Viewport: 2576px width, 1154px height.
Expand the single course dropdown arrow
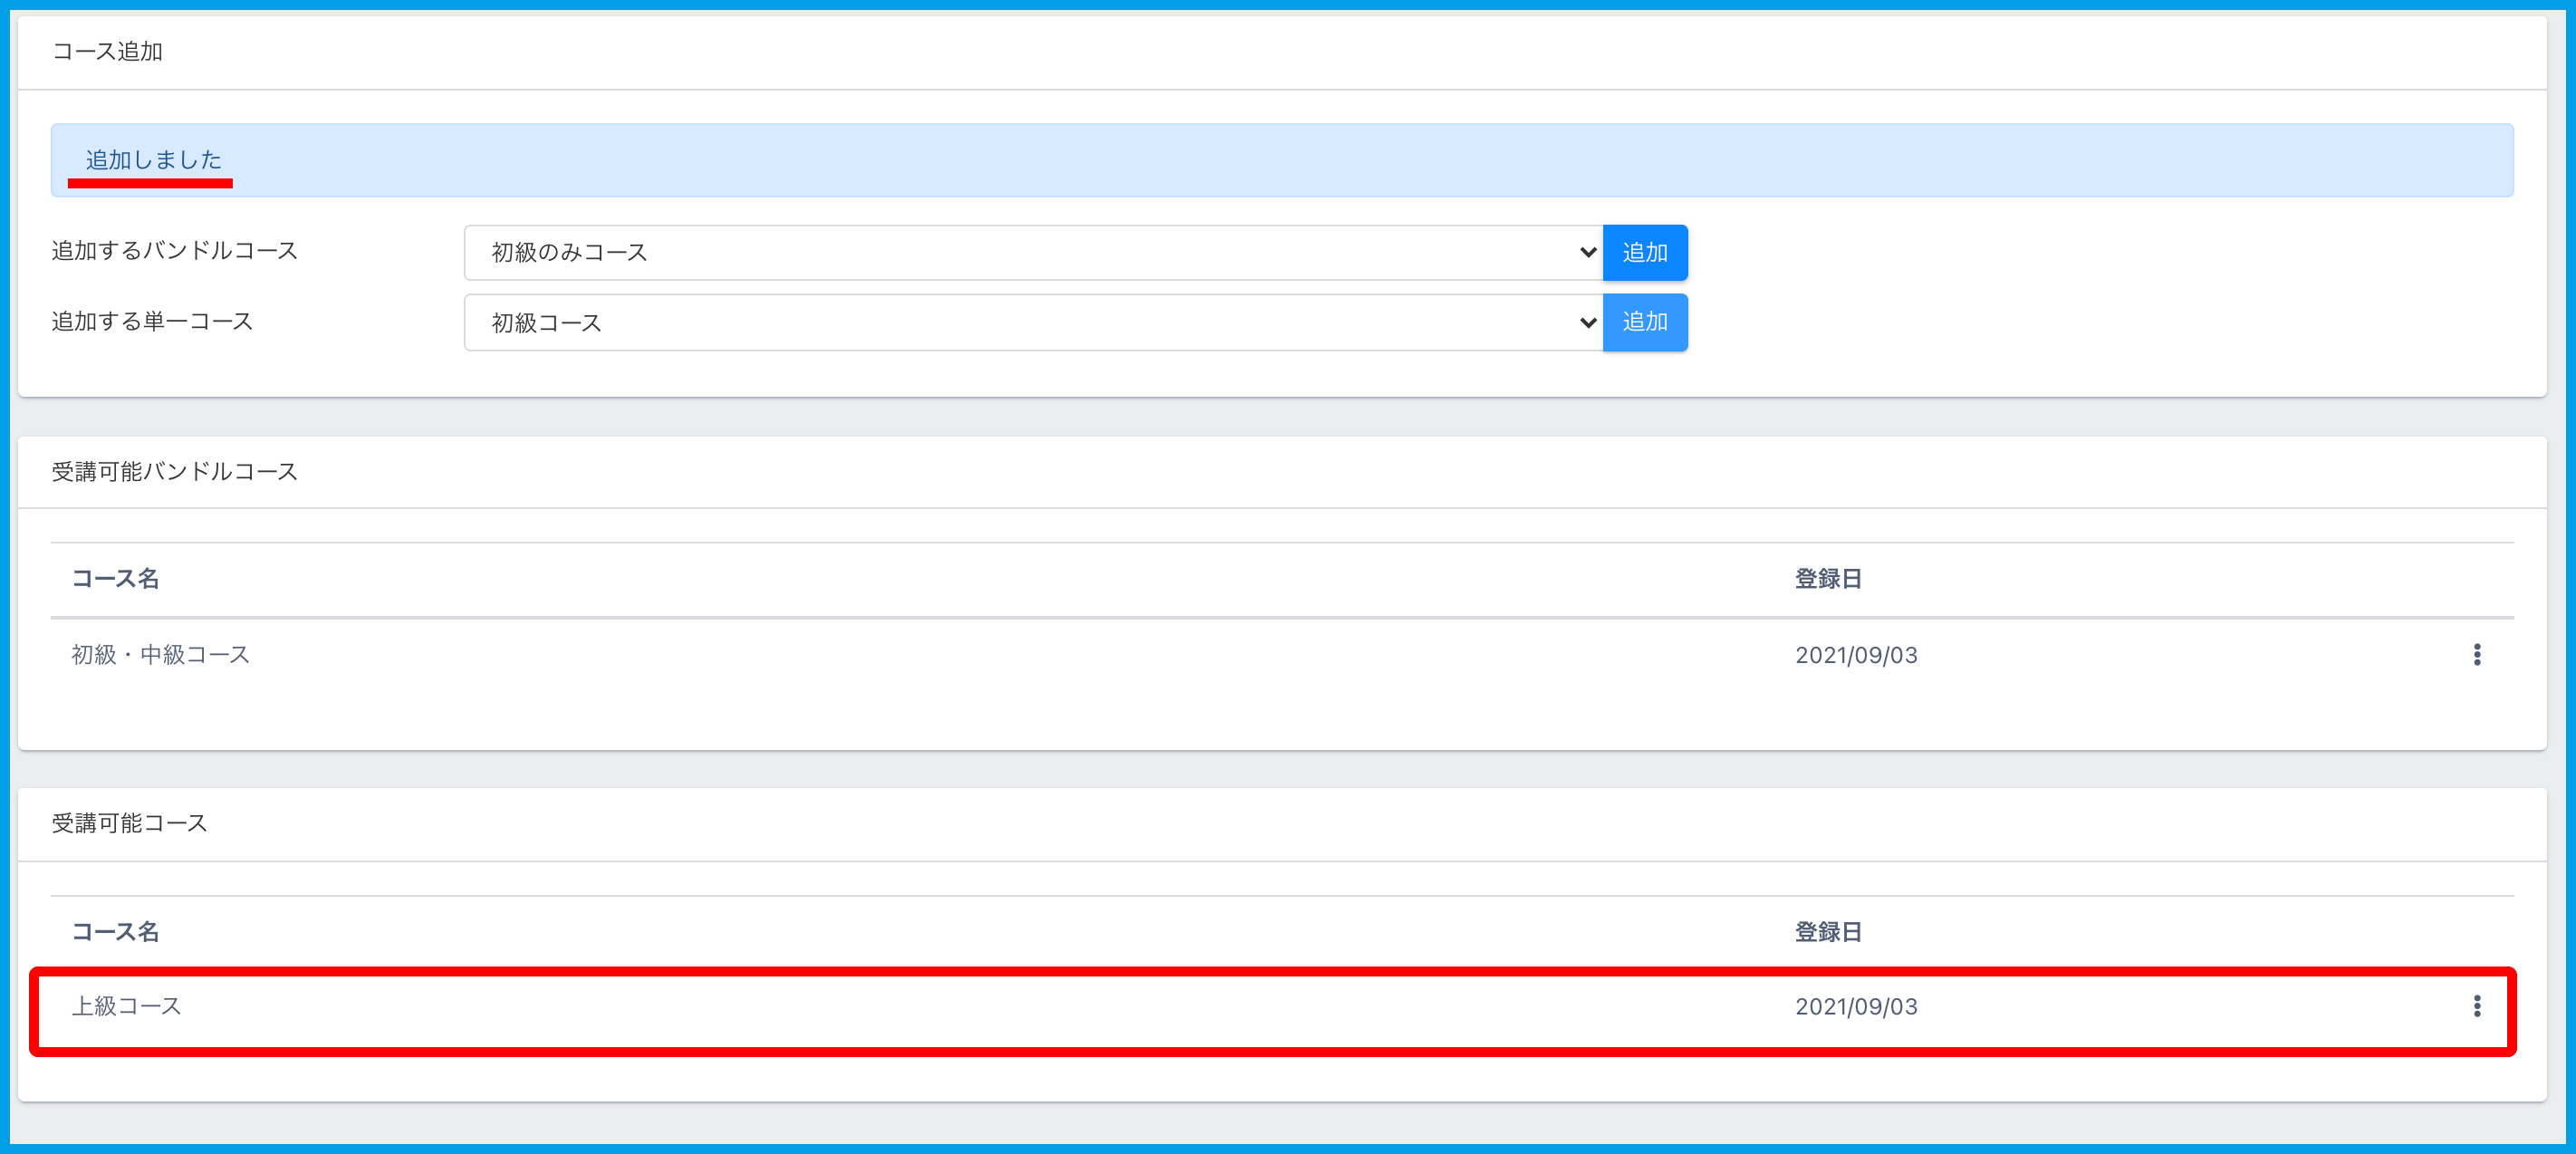(1587, 322)
